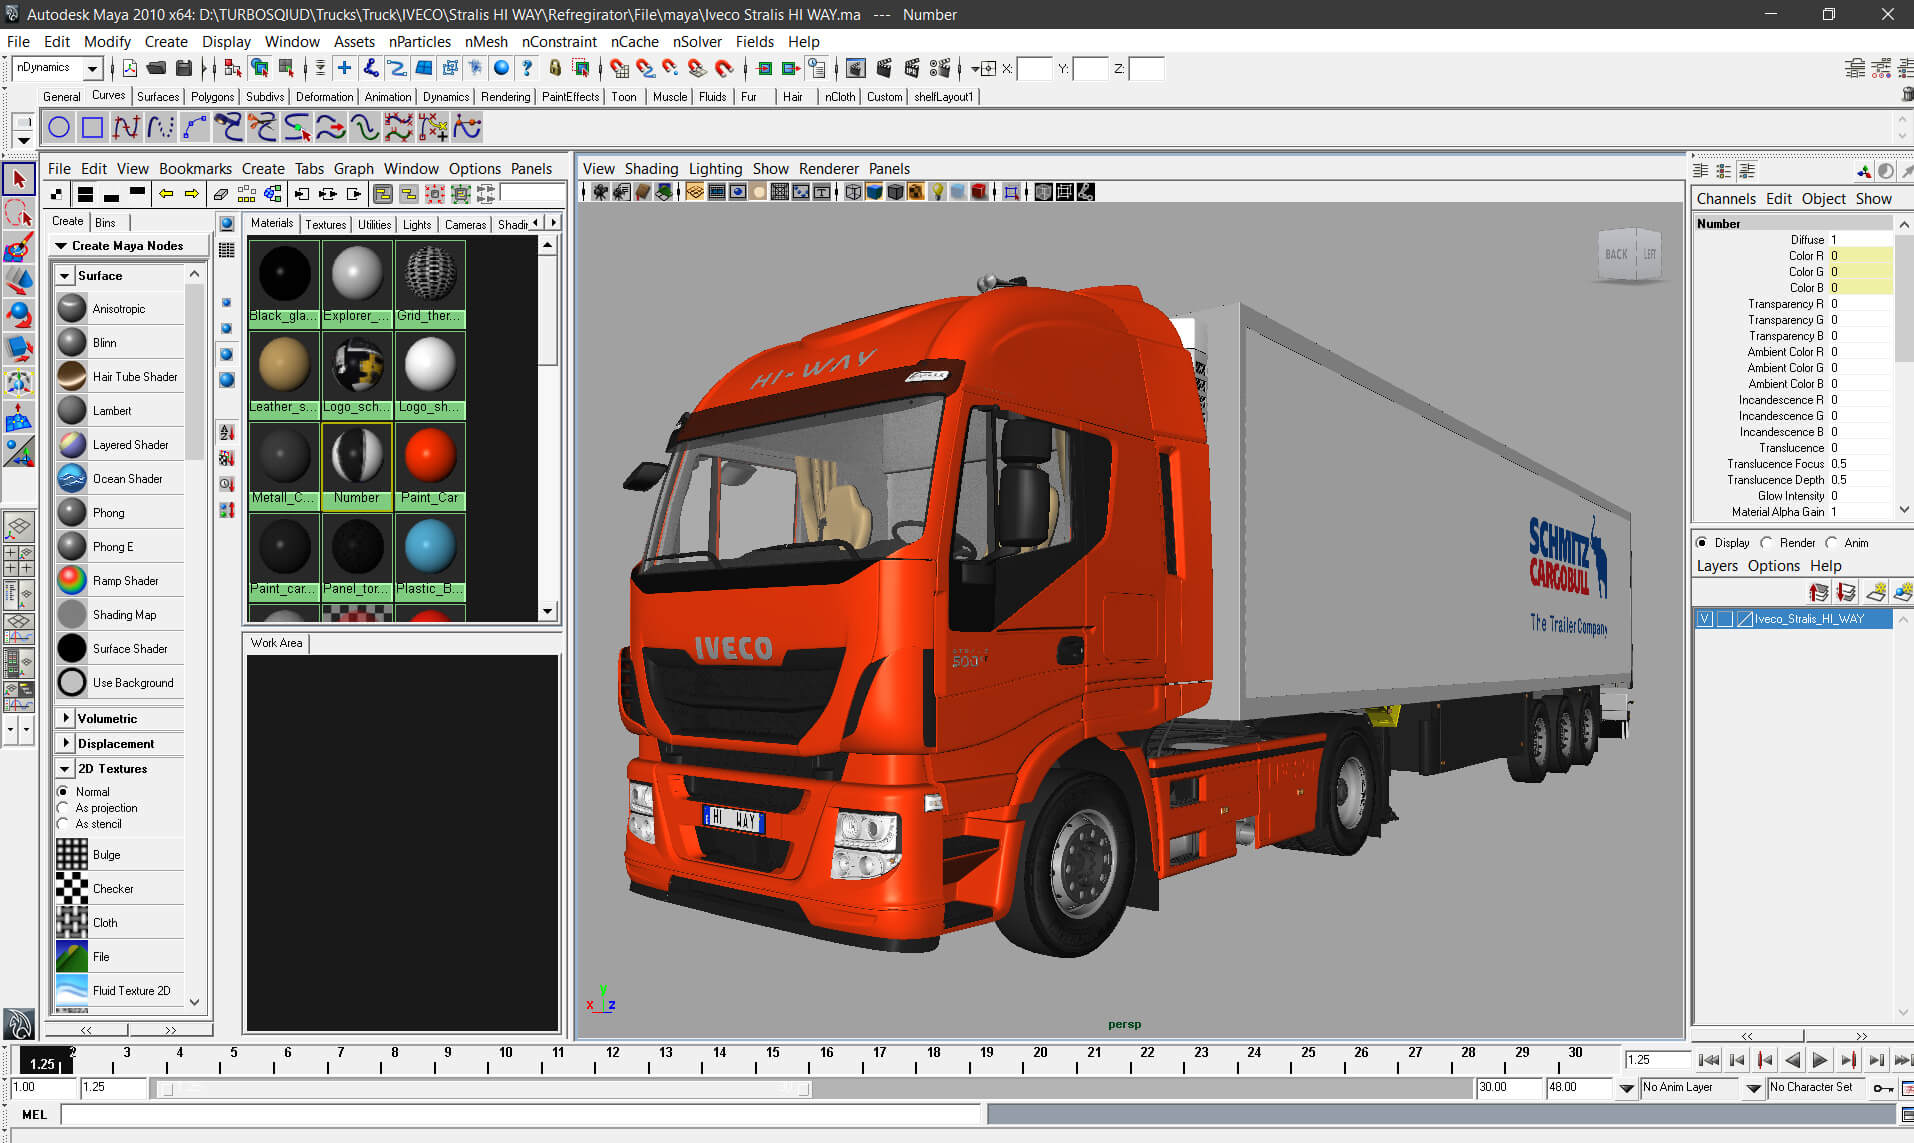Screen dimensions: 1914x1143
Task: Click the snap to grid plus icon
Action: [344, 68]
